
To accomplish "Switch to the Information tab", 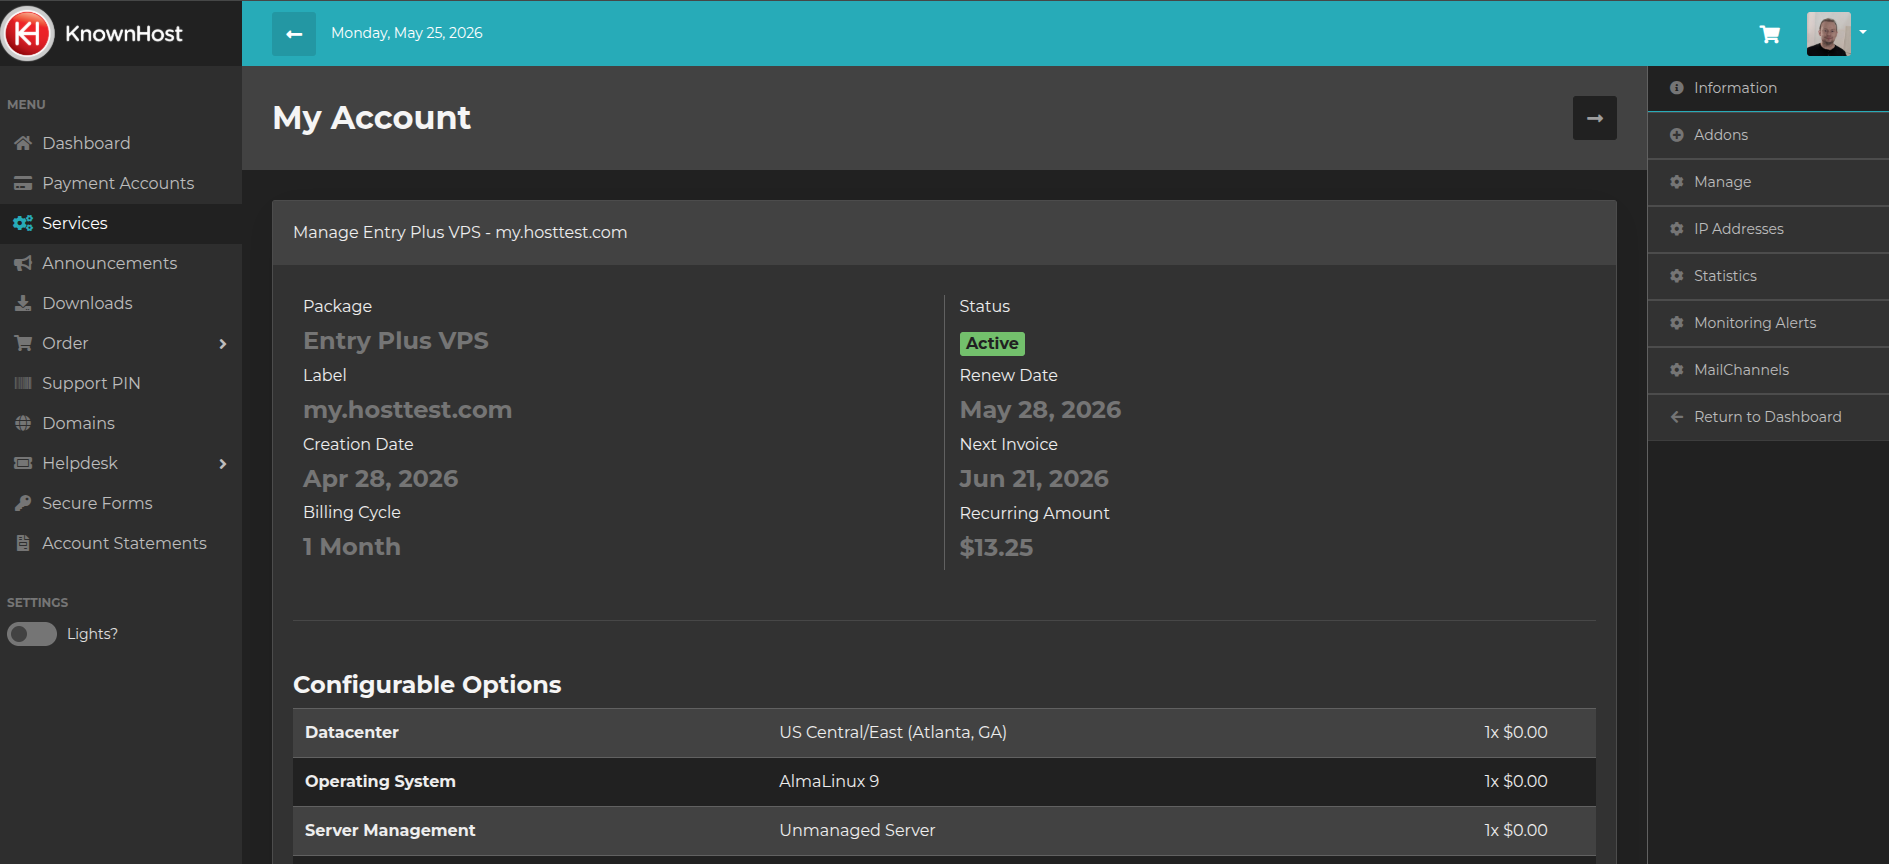I will point(1768,88).
